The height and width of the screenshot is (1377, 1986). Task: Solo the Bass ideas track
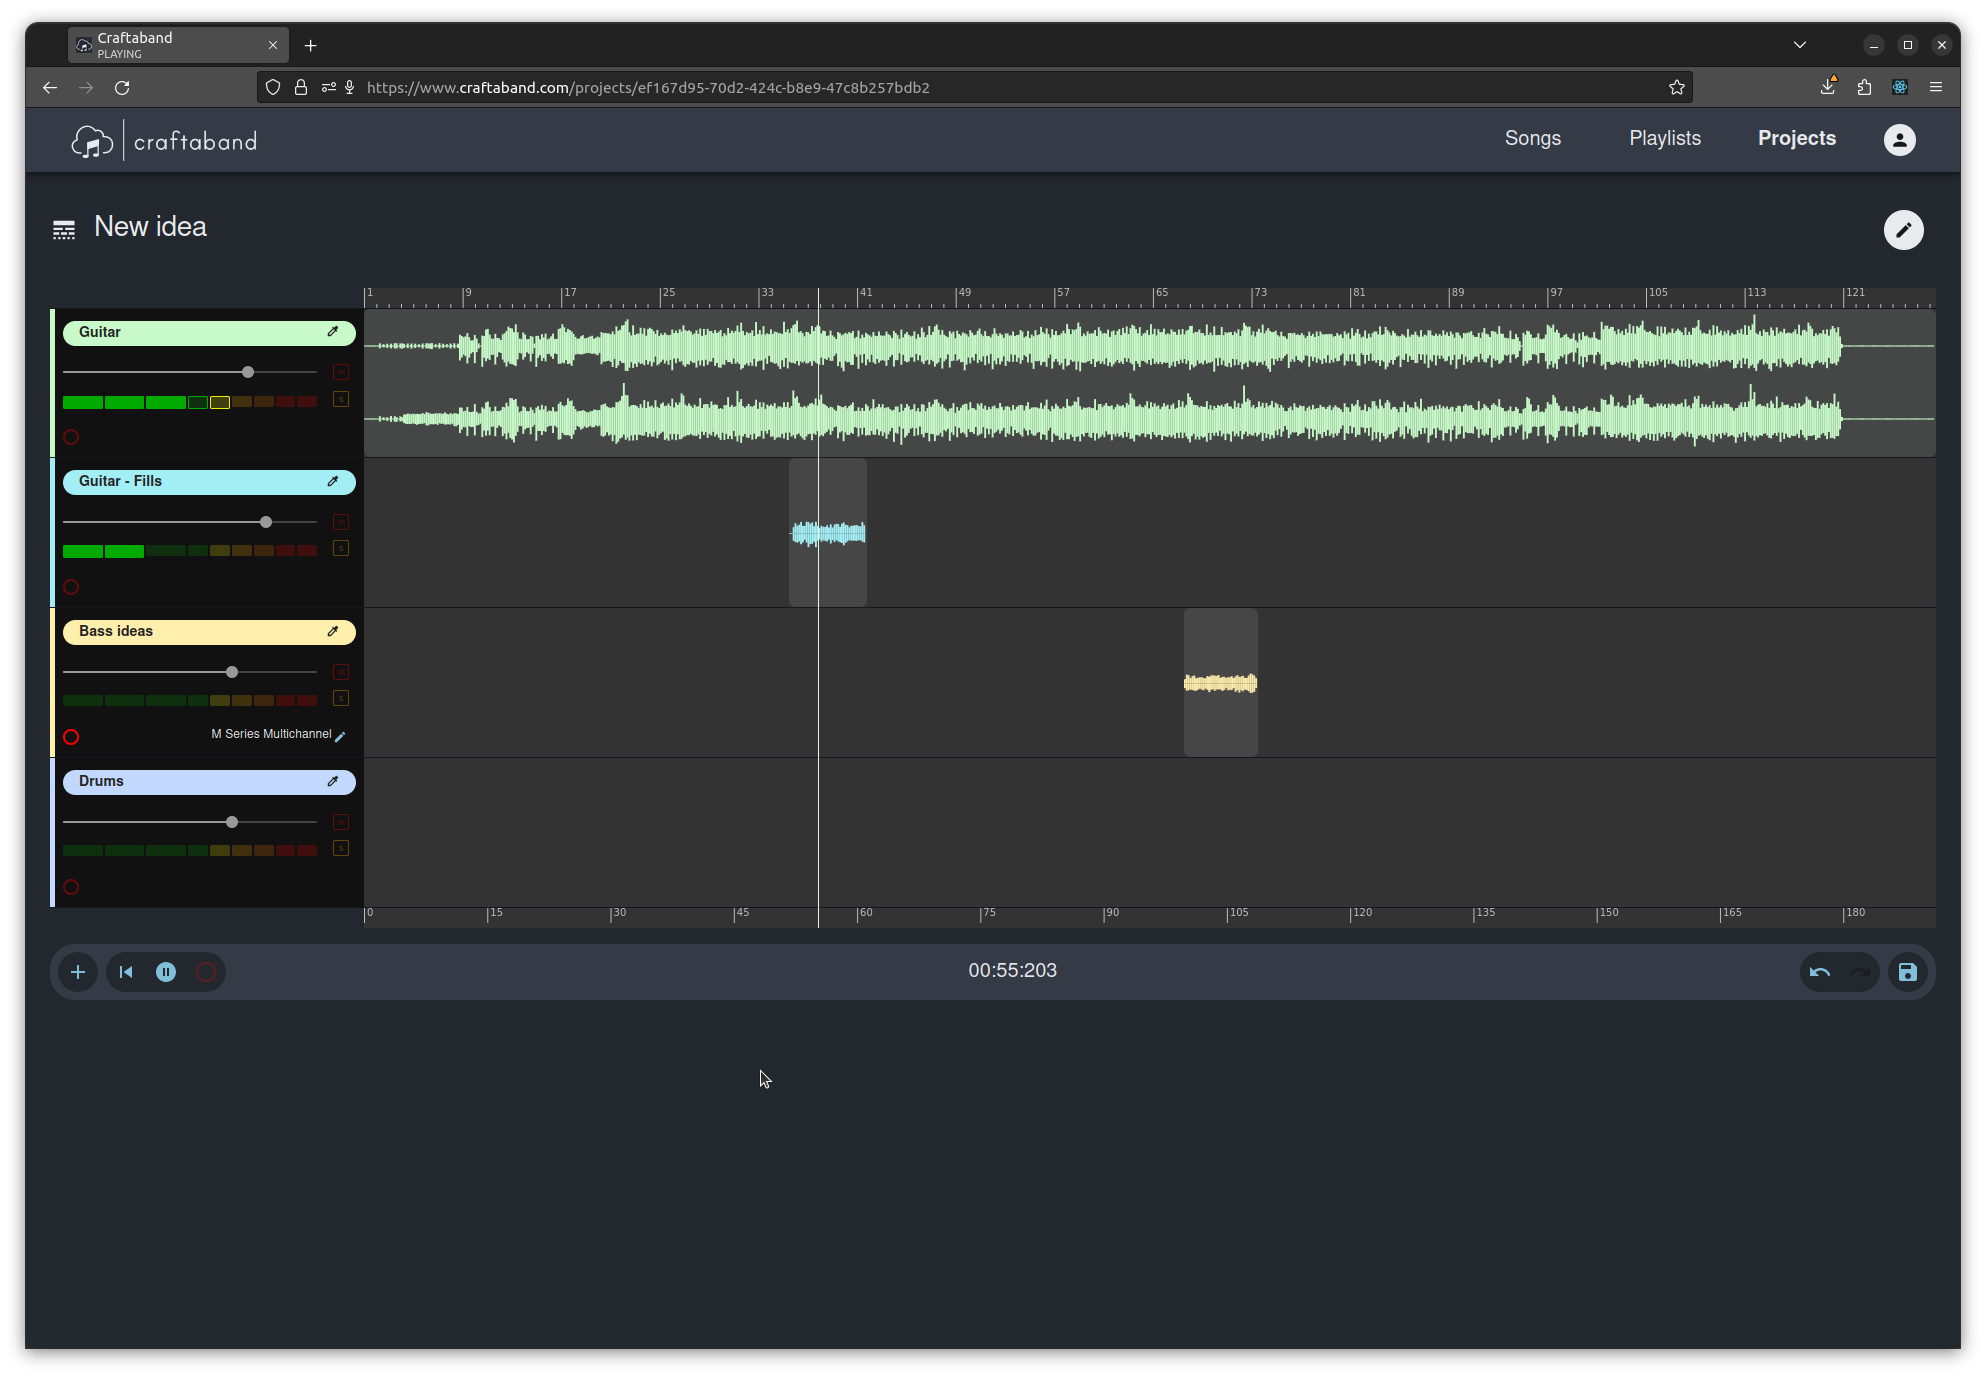pyautogui.click(x=341, y=699)
